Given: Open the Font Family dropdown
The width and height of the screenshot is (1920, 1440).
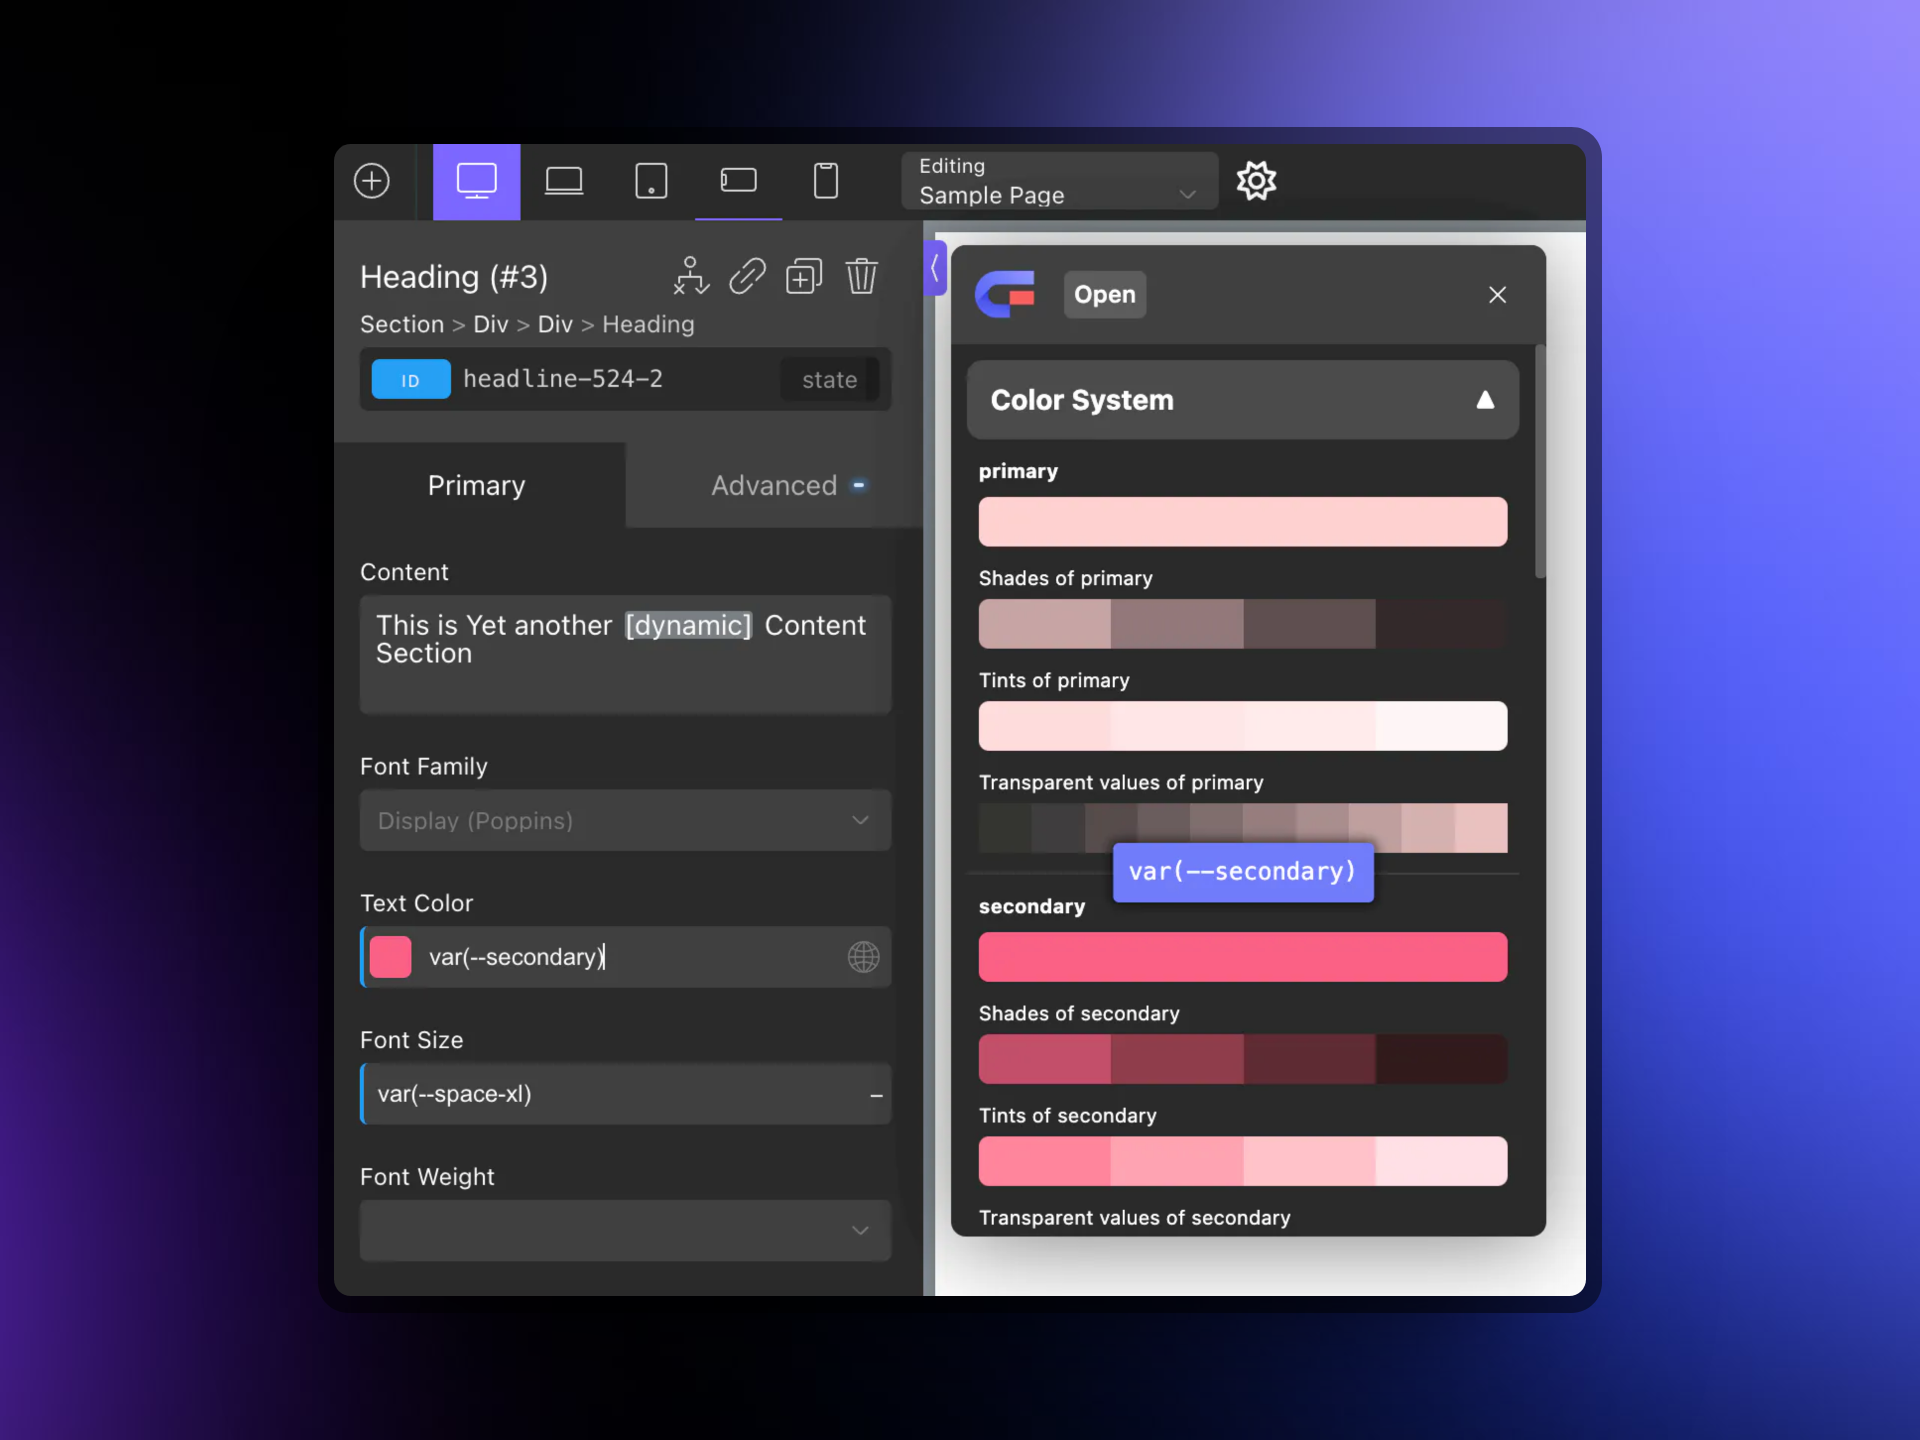Looking at the screenshot, I should click(625, 821).
